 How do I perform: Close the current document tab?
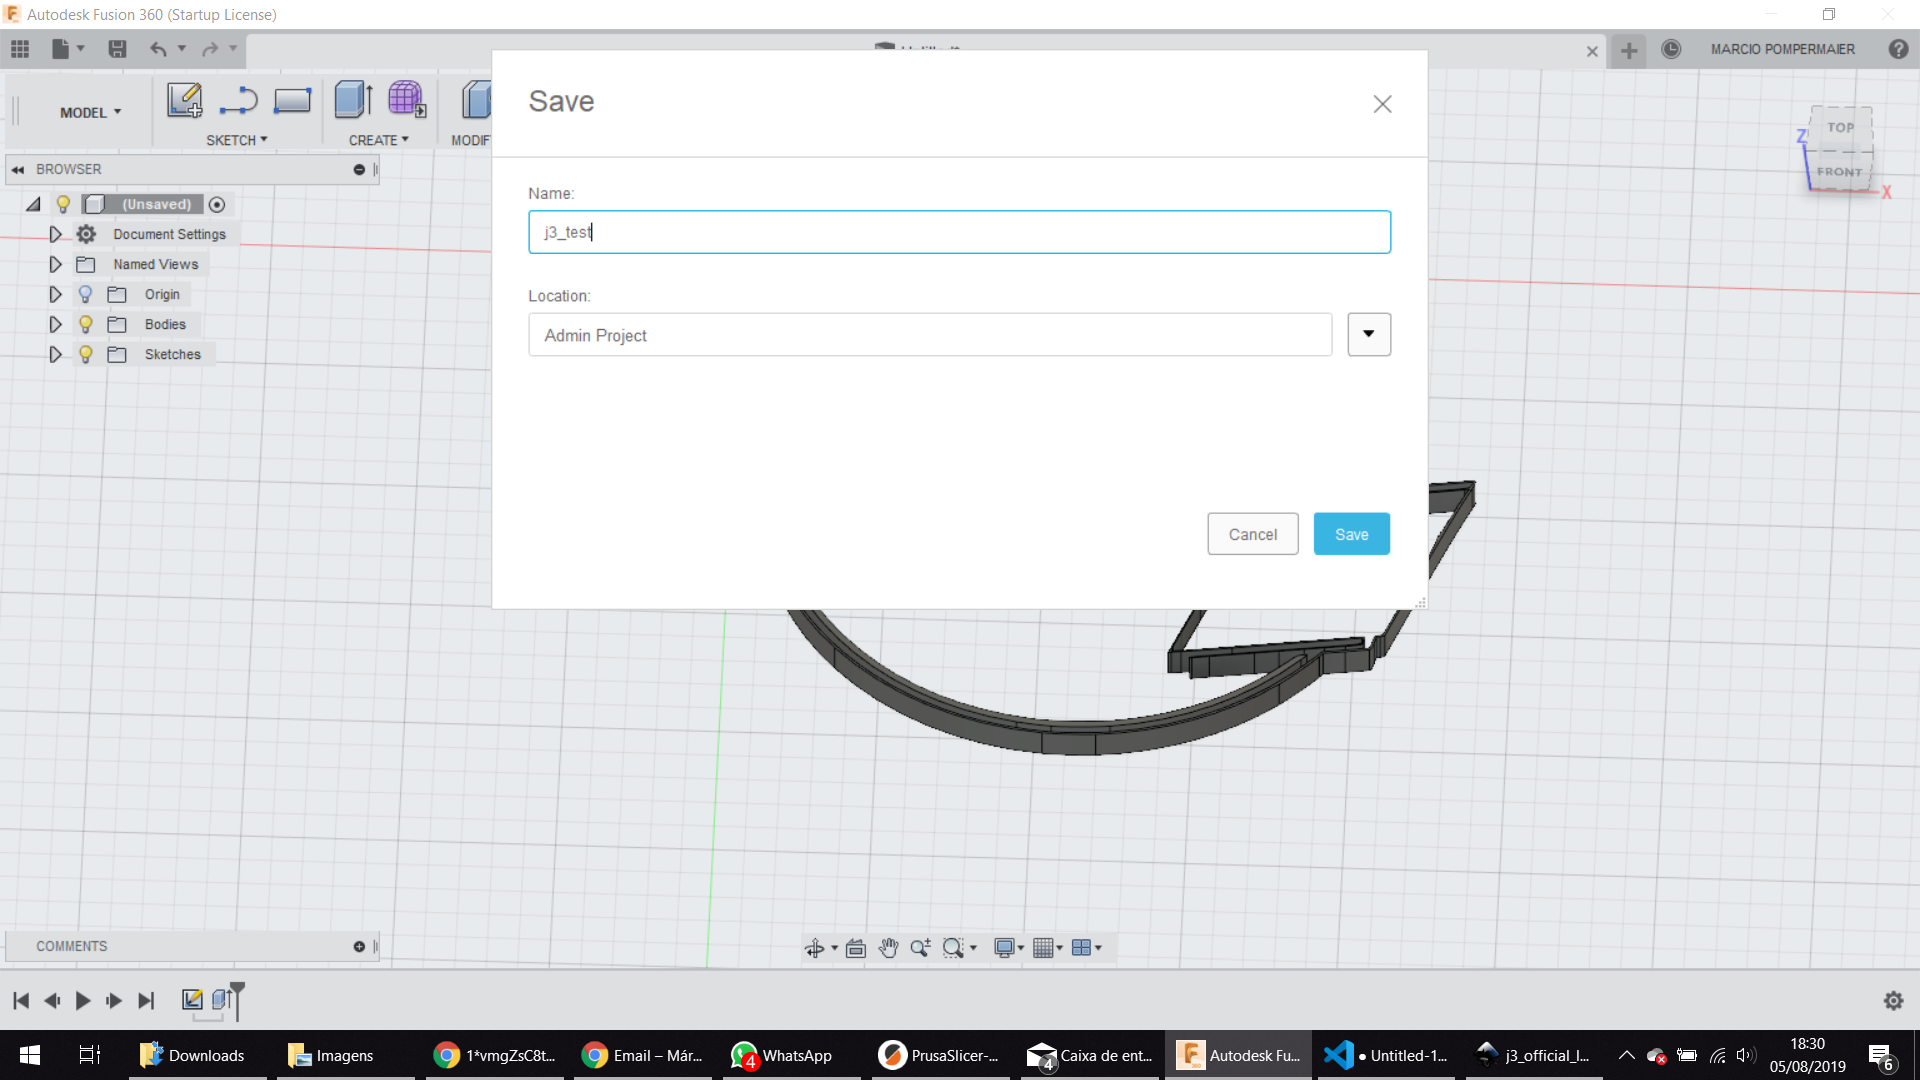pos(1592,51)
